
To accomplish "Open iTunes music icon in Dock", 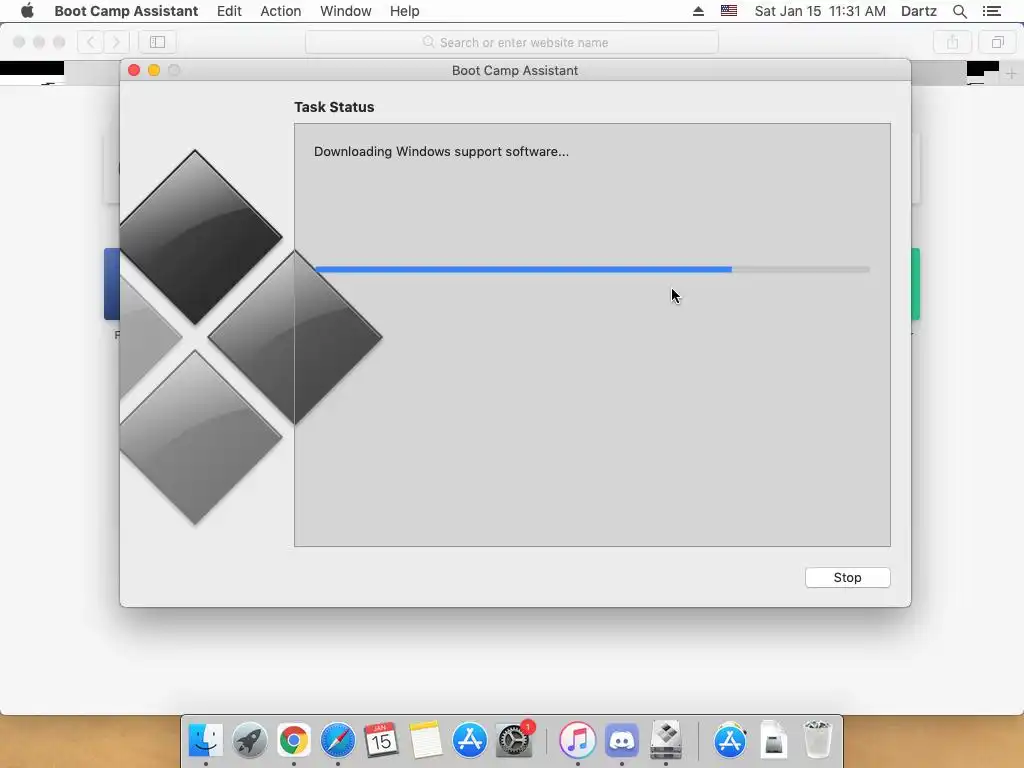I will pyautogui.click(x=577, y=740).
